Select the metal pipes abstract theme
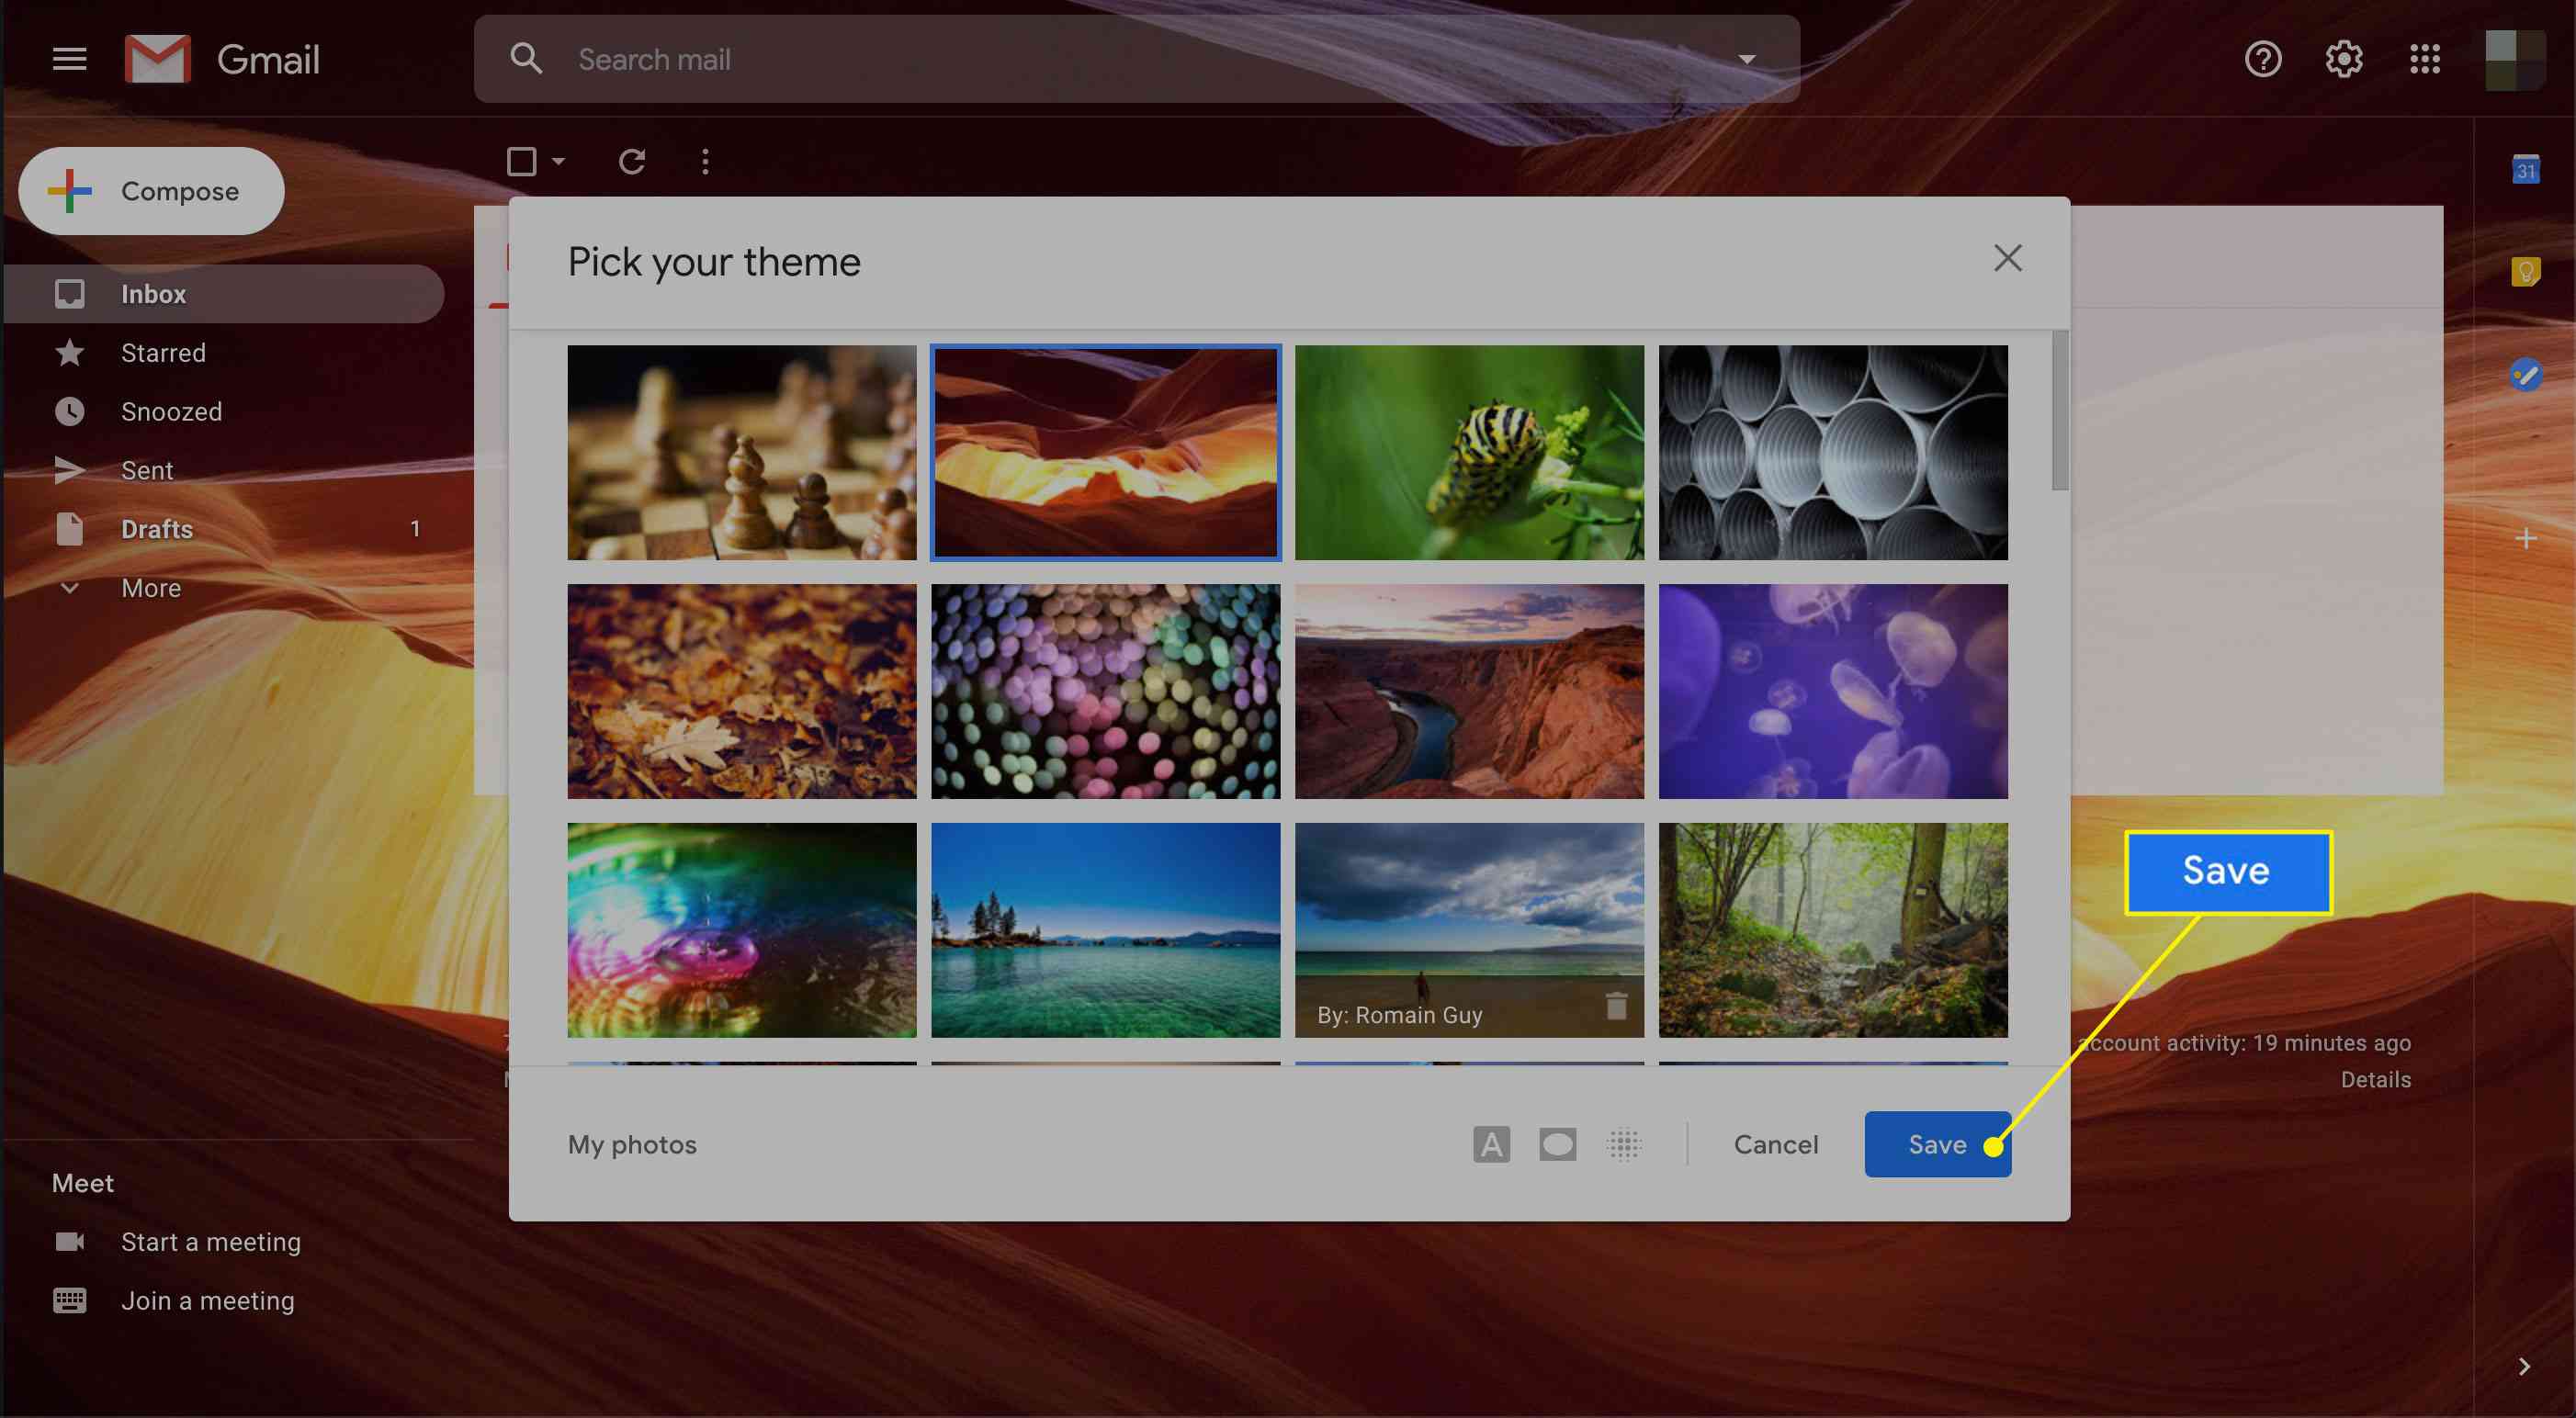Image resolution: width=2576 pixels, height=1418 pixels. click(1832, 451)
